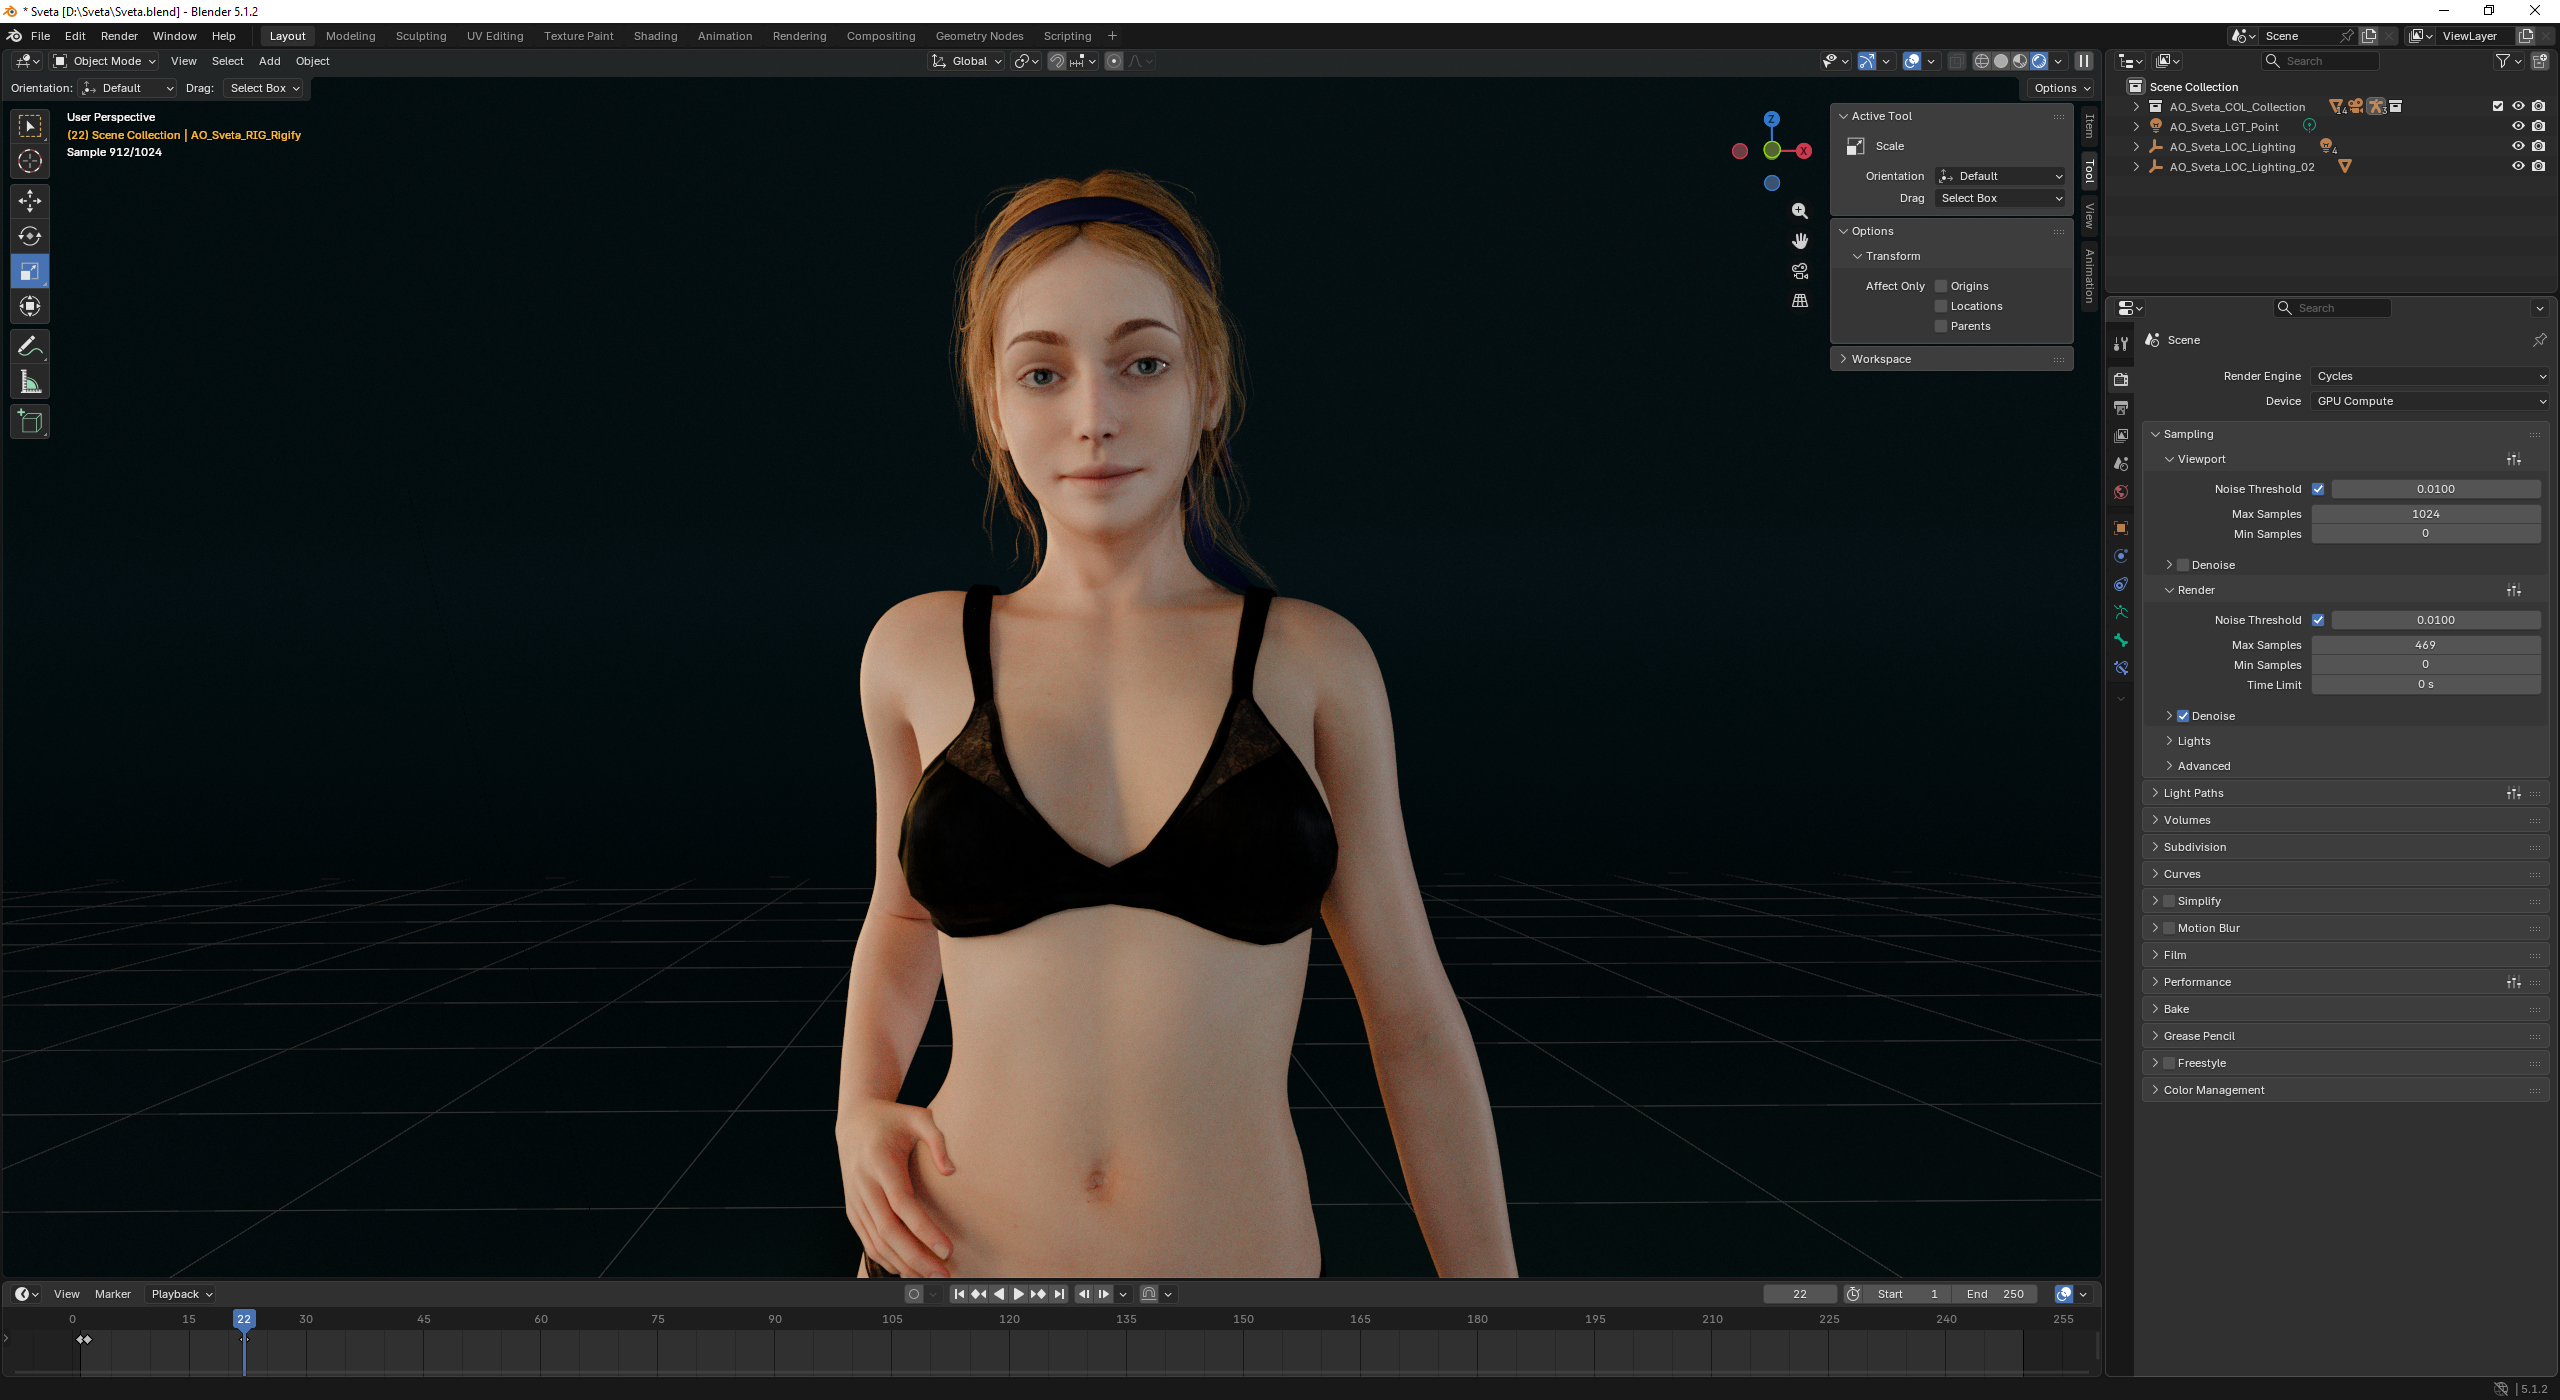
Task: Open the Output properties tab icon
Action: 2121,408
